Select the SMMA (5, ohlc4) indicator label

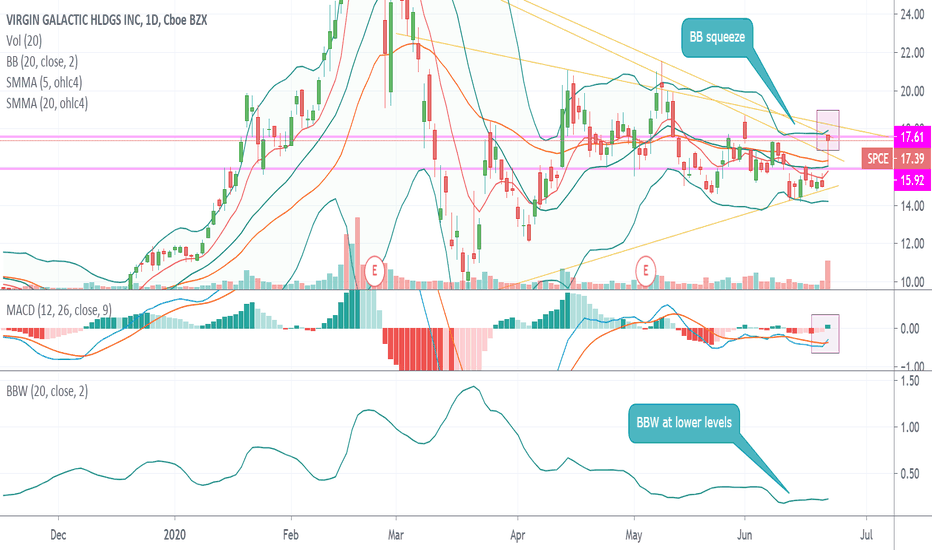point(44,83)
